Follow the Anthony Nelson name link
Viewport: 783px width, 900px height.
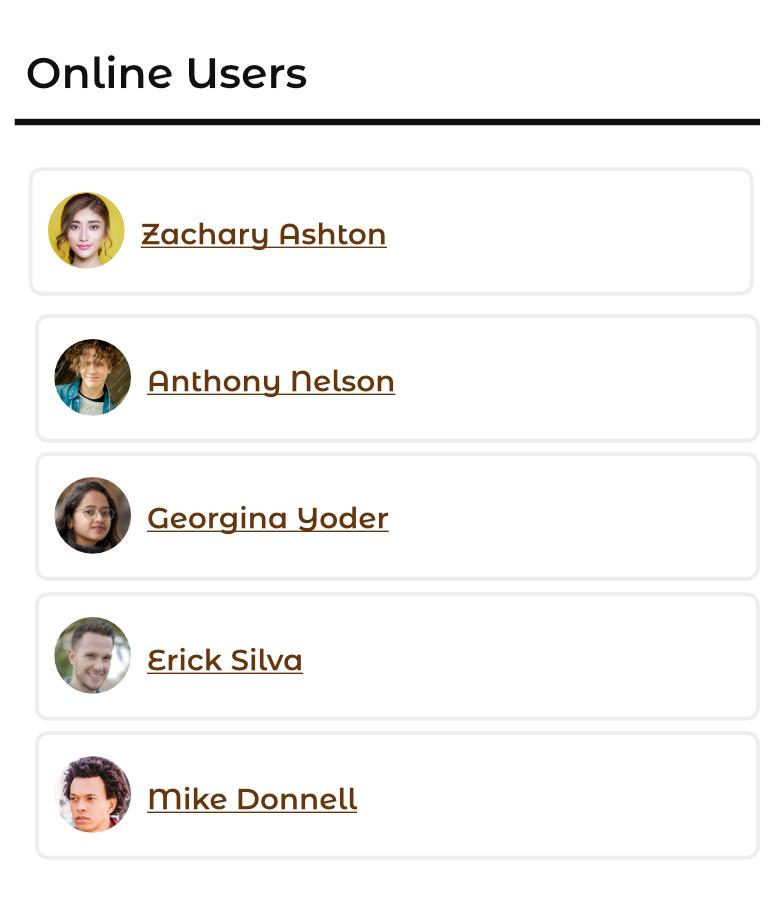270,381
